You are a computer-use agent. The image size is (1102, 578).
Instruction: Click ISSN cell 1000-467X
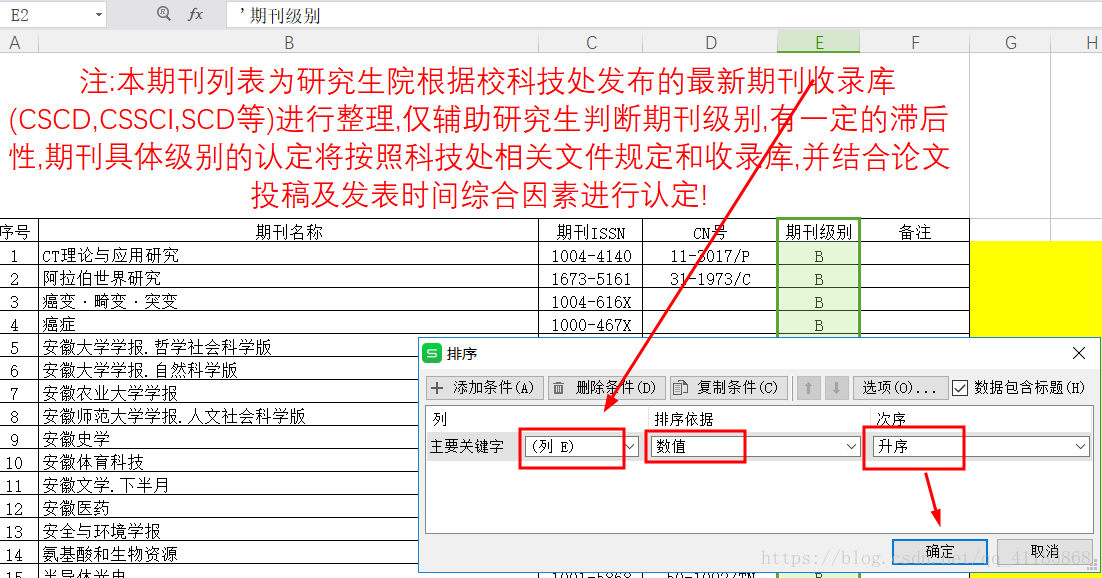(x=591, y=325)
